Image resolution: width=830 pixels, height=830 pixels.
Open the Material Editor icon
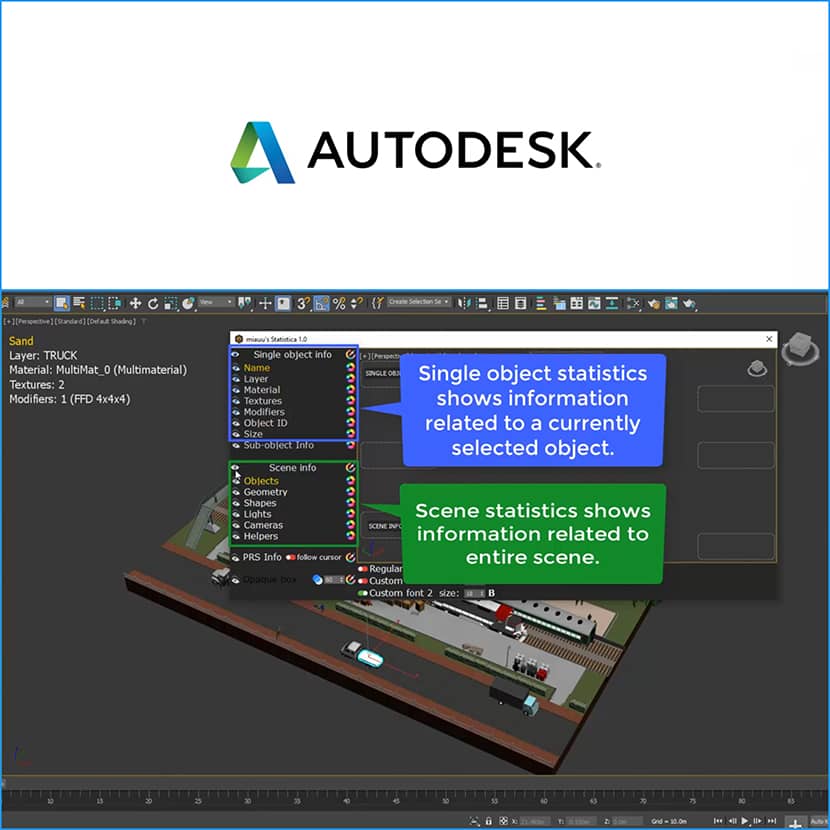(x=633, y=303)
